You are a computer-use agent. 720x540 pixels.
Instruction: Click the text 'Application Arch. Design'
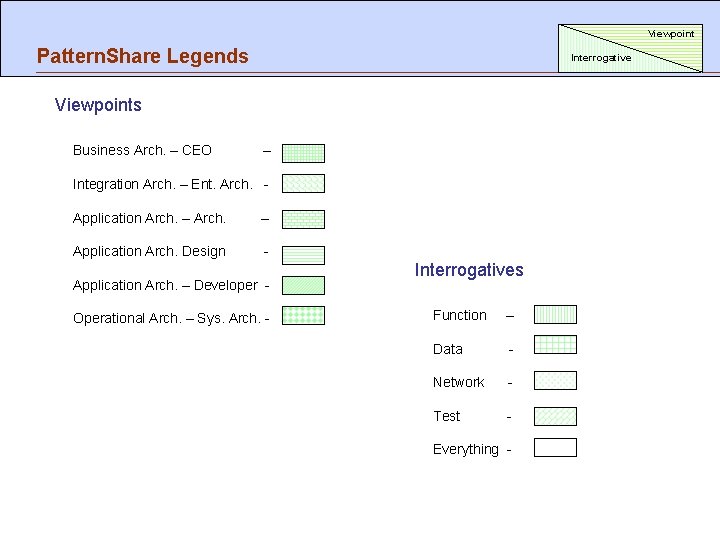click(149, 252)
